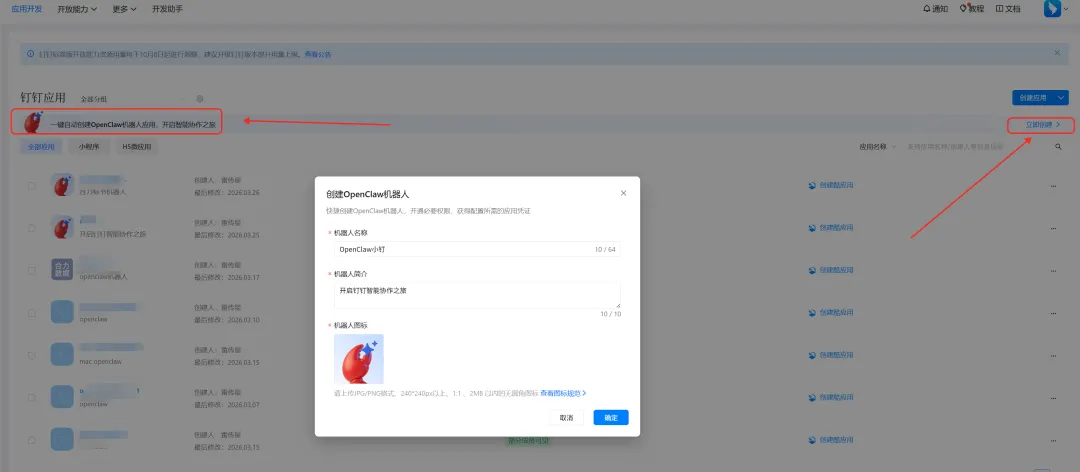Viewport: 1080px width, 472px height.
Task: Confirm with the 确定 button
Action: pos(611,418)
